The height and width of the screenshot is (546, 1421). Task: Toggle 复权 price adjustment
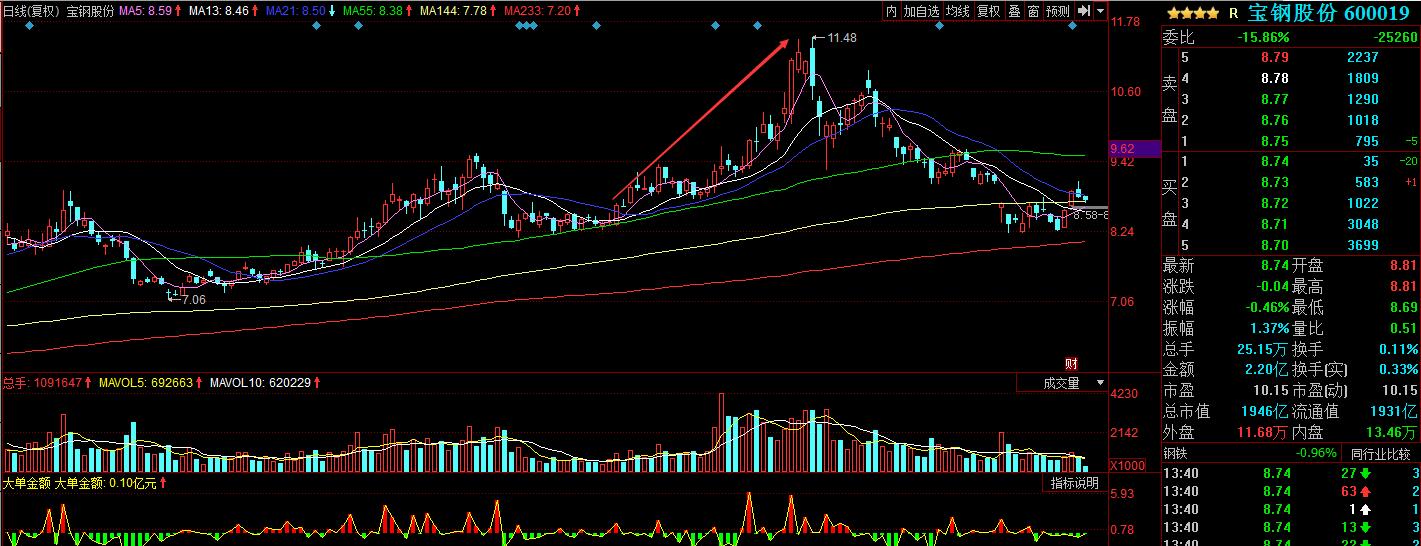point(989,11)
